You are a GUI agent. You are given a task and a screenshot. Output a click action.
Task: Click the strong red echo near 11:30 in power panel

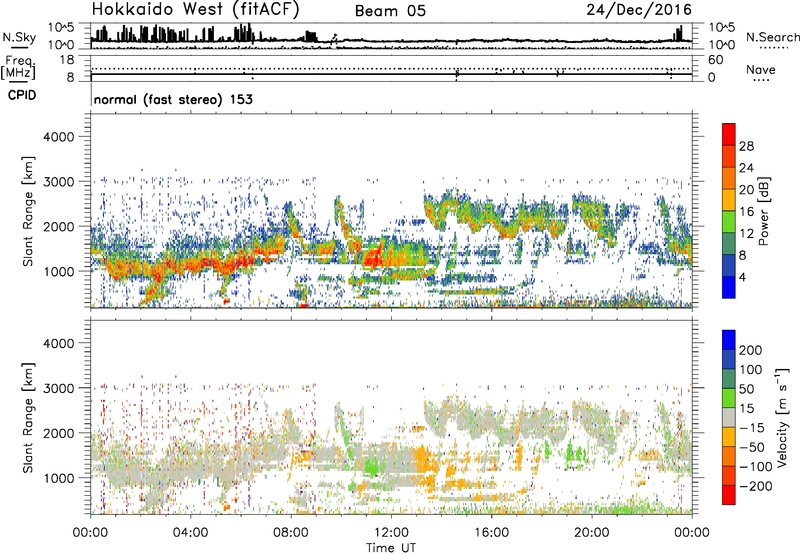[x=373, y=256]
